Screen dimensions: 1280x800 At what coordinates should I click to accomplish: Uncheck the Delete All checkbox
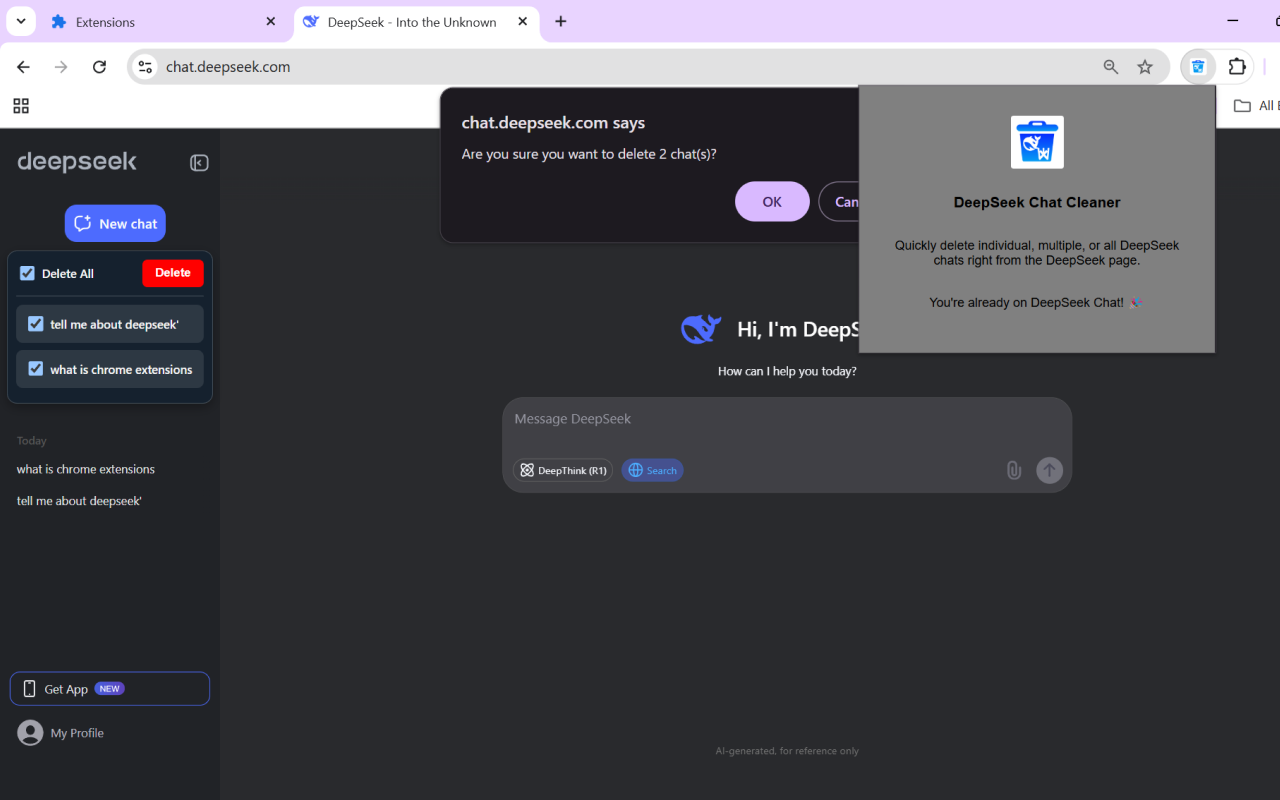tap(27, 273)
